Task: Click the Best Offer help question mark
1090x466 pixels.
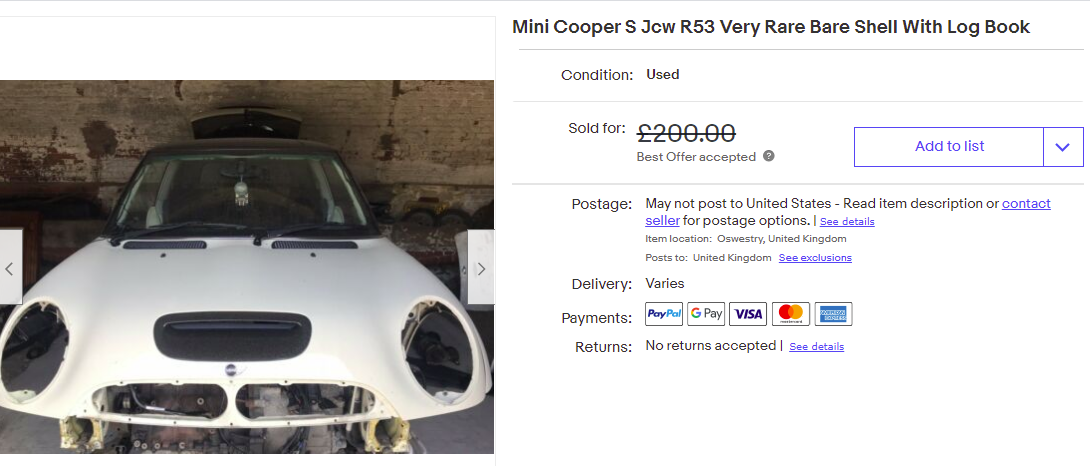Action: coord(768,156)
